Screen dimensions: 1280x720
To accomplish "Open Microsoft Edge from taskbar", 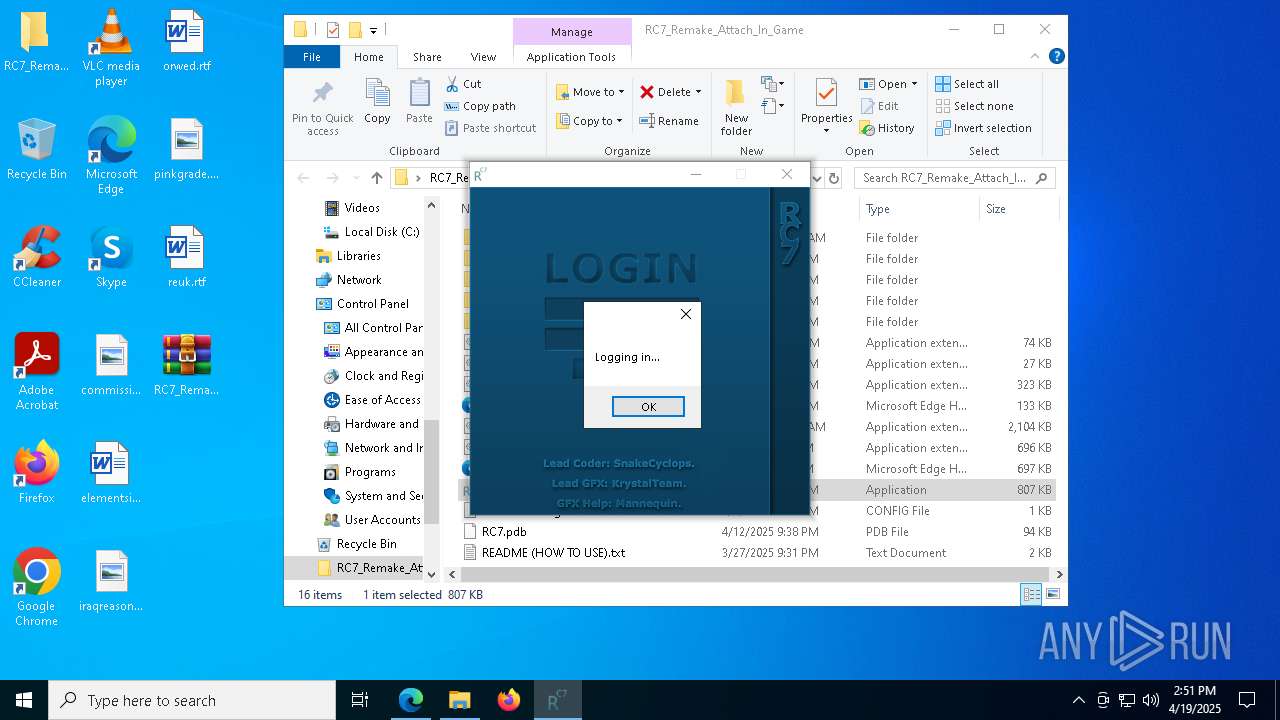I will pos(411,700).
